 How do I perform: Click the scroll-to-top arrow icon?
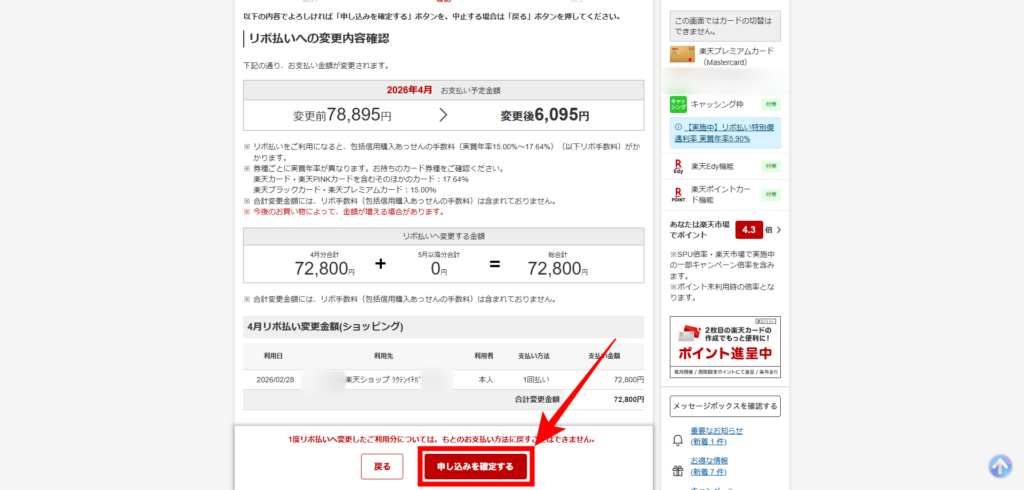(1000, 466)
